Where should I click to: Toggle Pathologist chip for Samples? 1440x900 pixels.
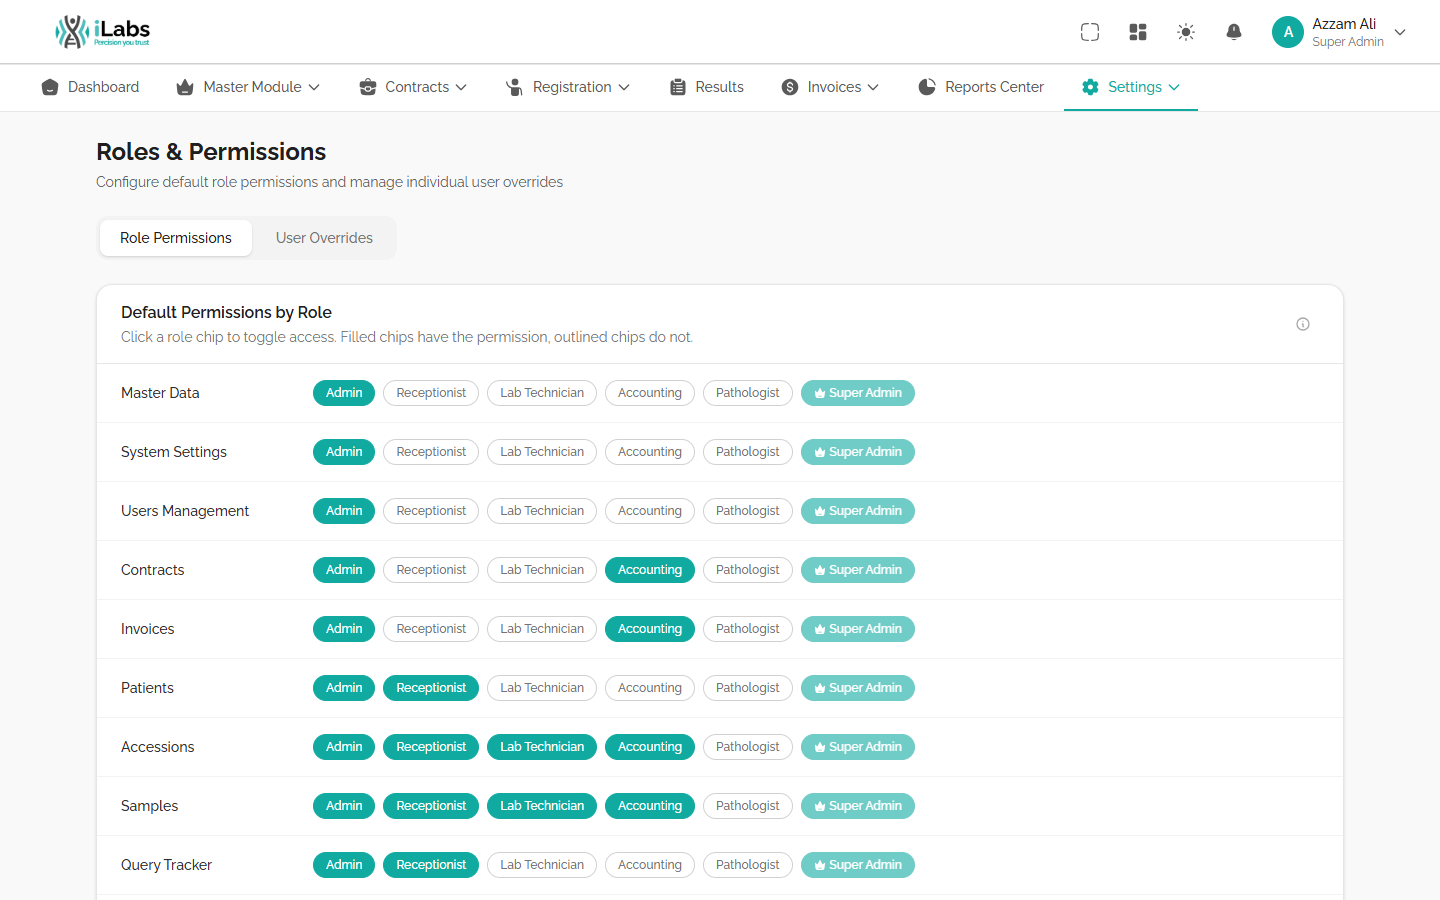[748, 806]
